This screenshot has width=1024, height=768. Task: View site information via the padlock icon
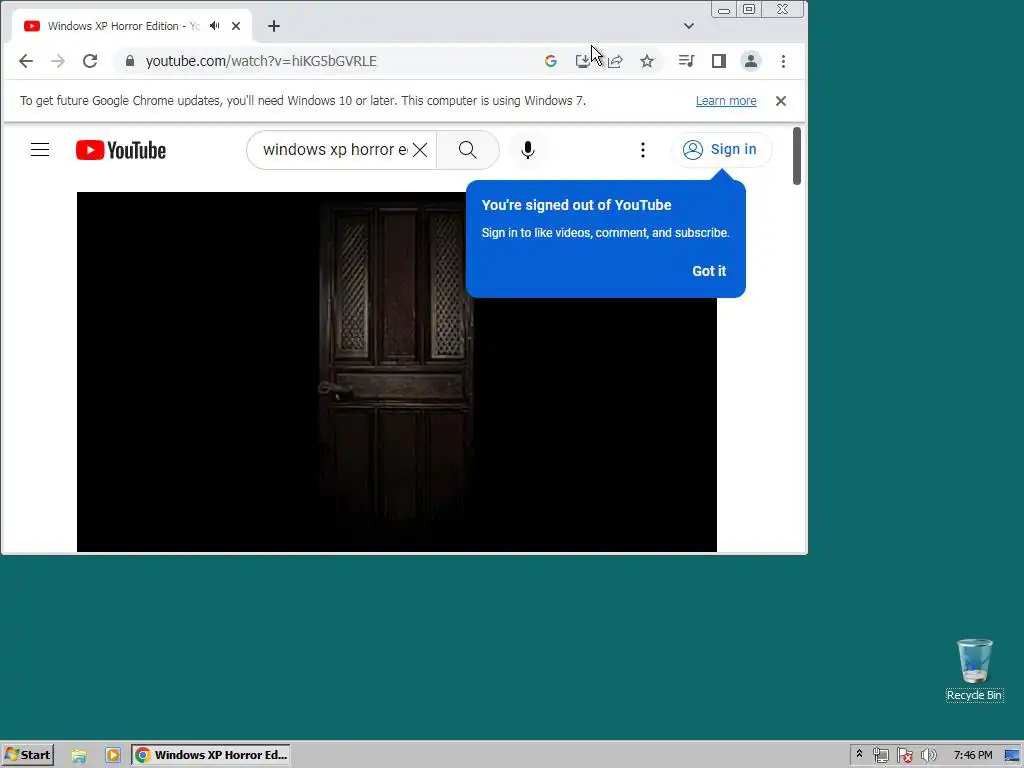click(x=130, y=61)
